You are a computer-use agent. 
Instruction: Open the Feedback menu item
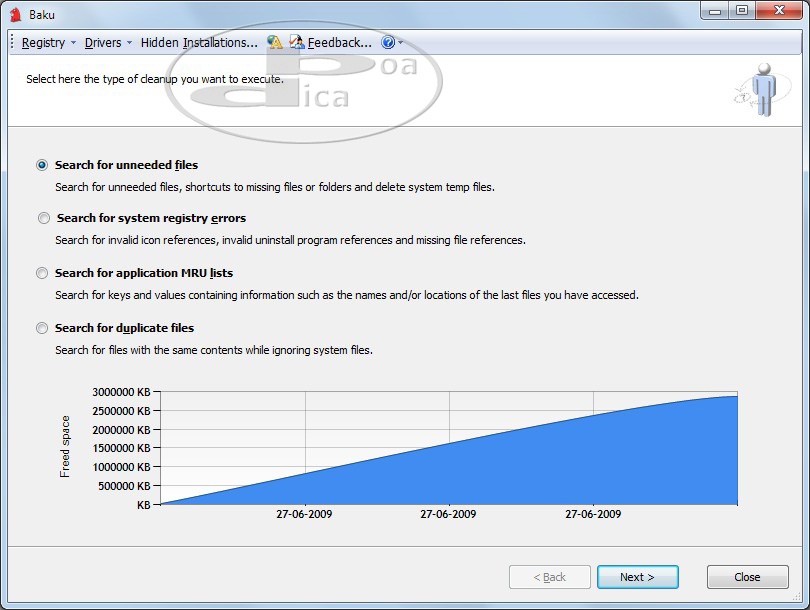click(x=339, y=43)
